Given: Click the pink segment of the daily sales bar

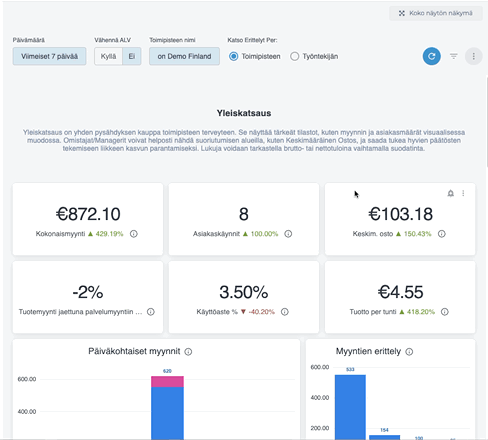Looking at the screenshot, I should click(167, 382).
